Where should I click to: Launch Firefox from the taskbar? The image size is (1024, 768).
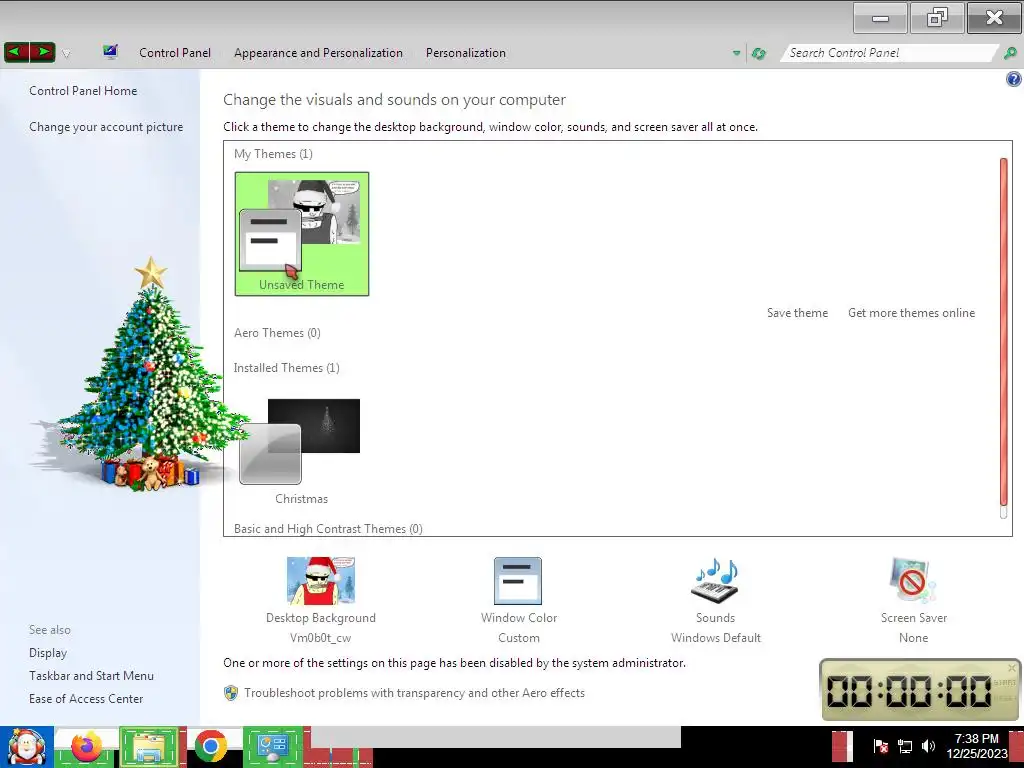[87, 746]
